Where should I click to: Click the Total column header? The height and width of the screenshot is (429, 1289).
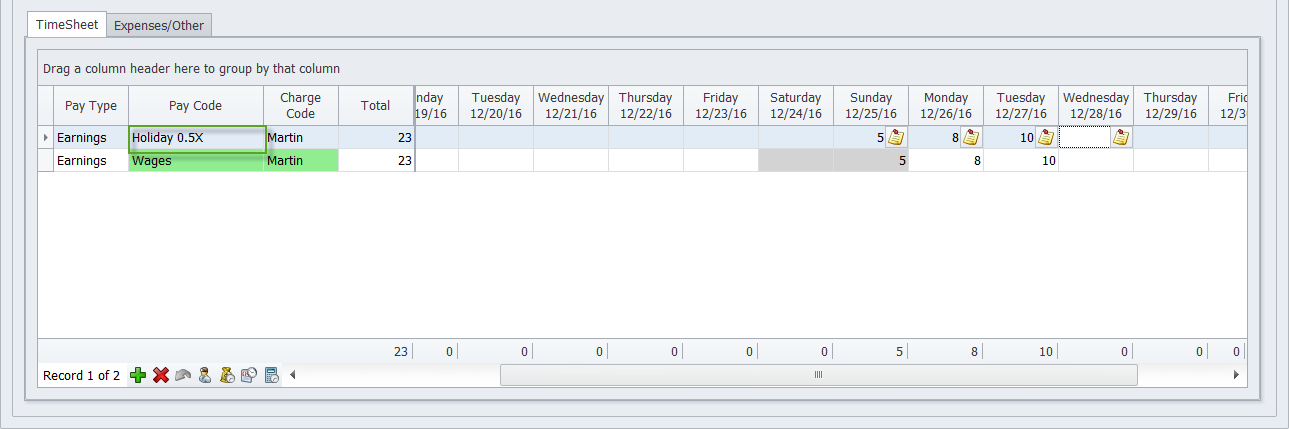click(375, 105)
